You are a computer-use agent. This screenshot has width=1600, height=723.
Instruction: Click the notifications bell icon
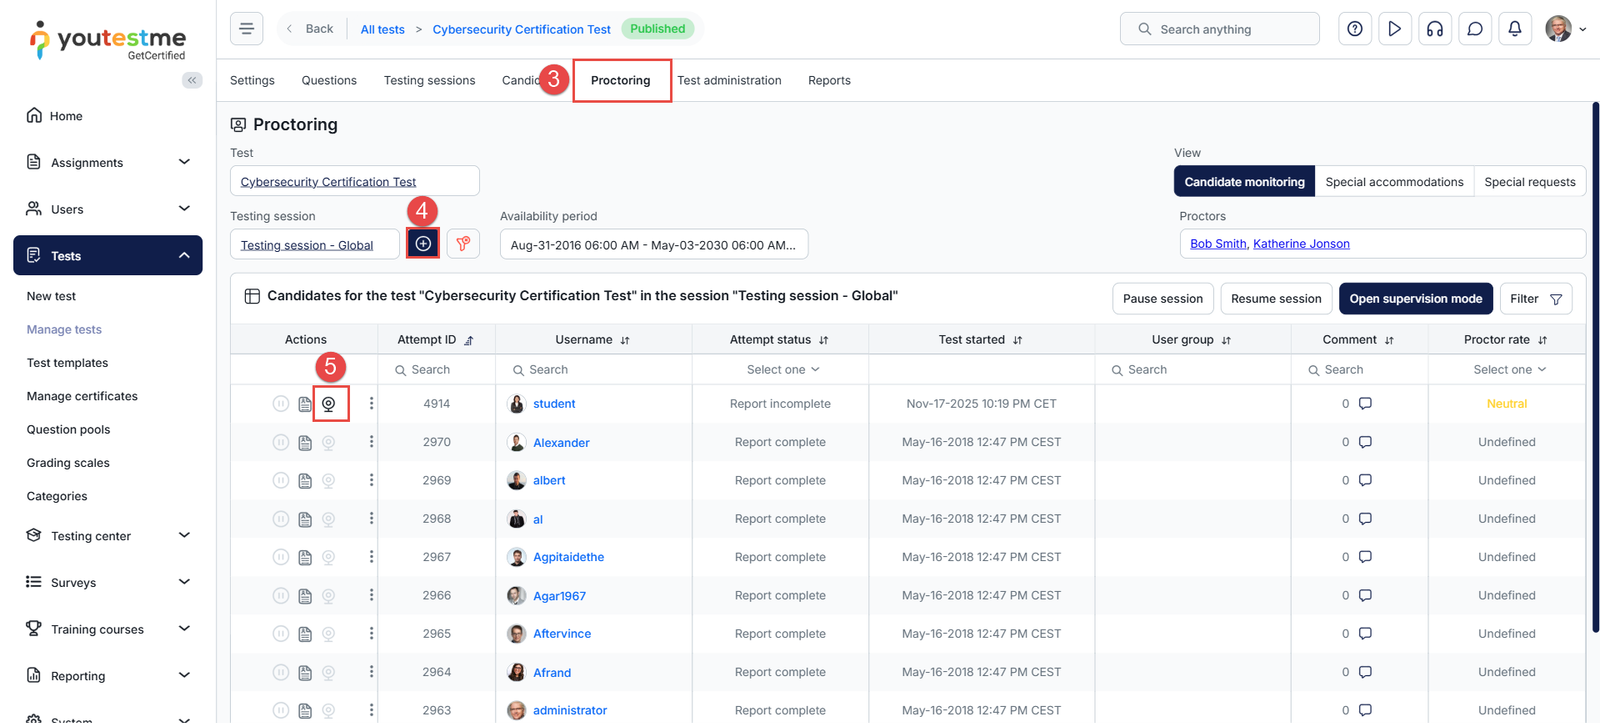[1514, 29]
